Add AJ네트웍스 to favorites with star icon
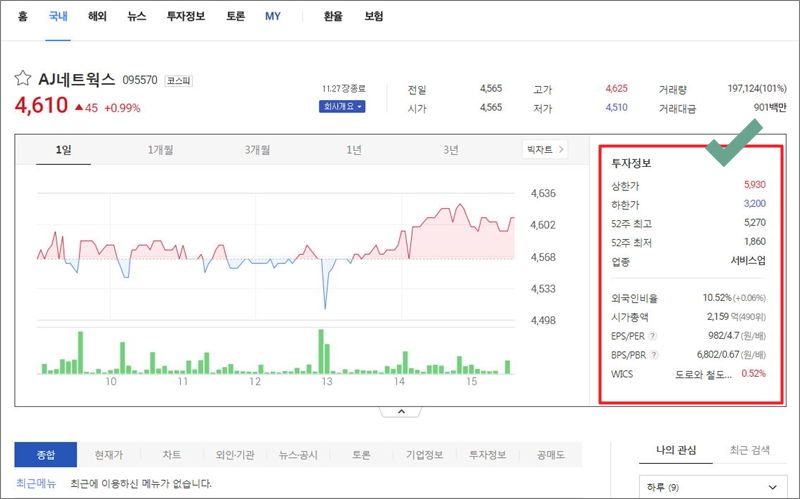Image resolution: width=800 pixels, height=499 pixels. (22, 78)
